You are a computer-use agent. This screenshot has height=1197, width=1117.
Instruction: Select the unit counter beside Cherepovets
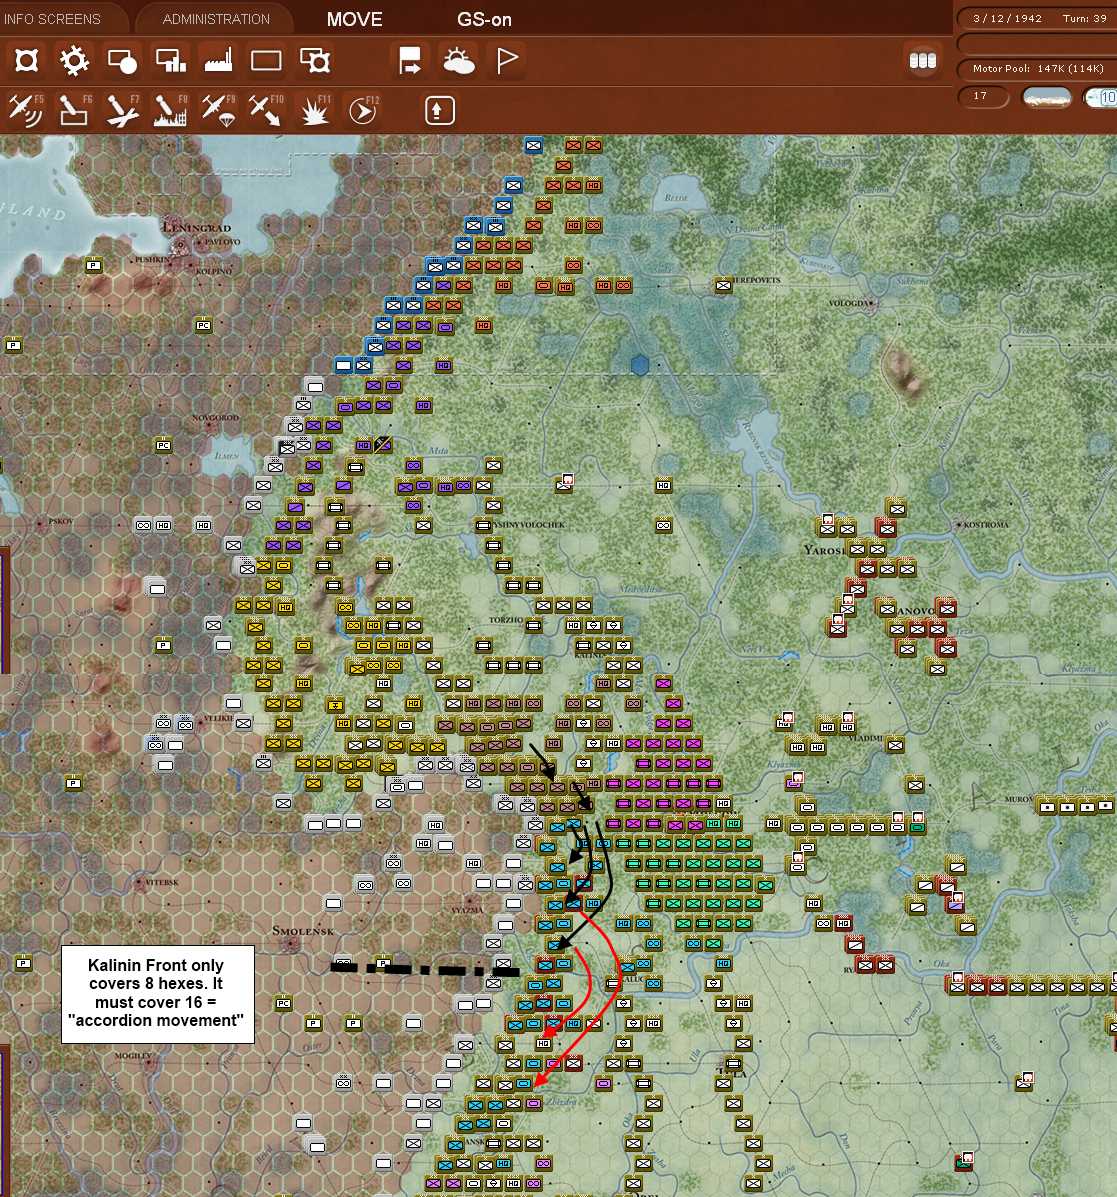coord(723,286)
